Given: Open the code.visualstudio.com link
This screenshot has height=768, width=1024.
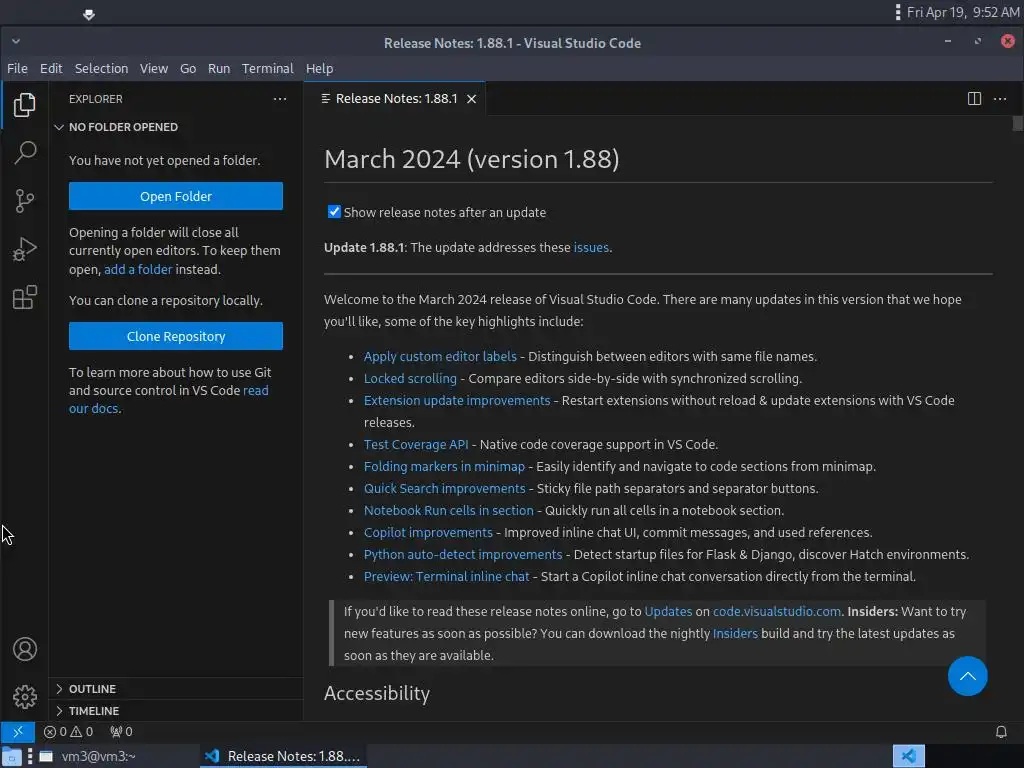Looking at the screenshot, I should 776,611.
